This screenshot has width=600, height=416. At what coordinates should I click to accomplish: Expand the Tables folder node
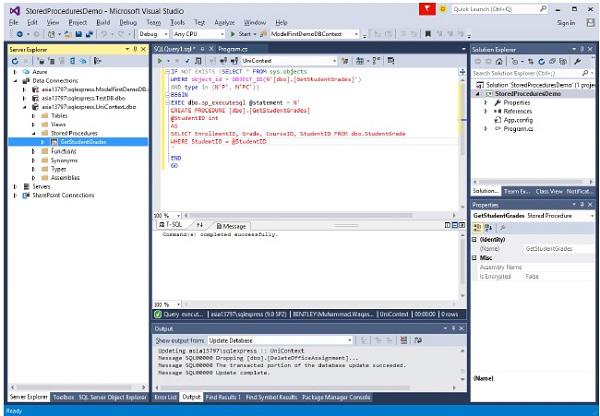33,116
